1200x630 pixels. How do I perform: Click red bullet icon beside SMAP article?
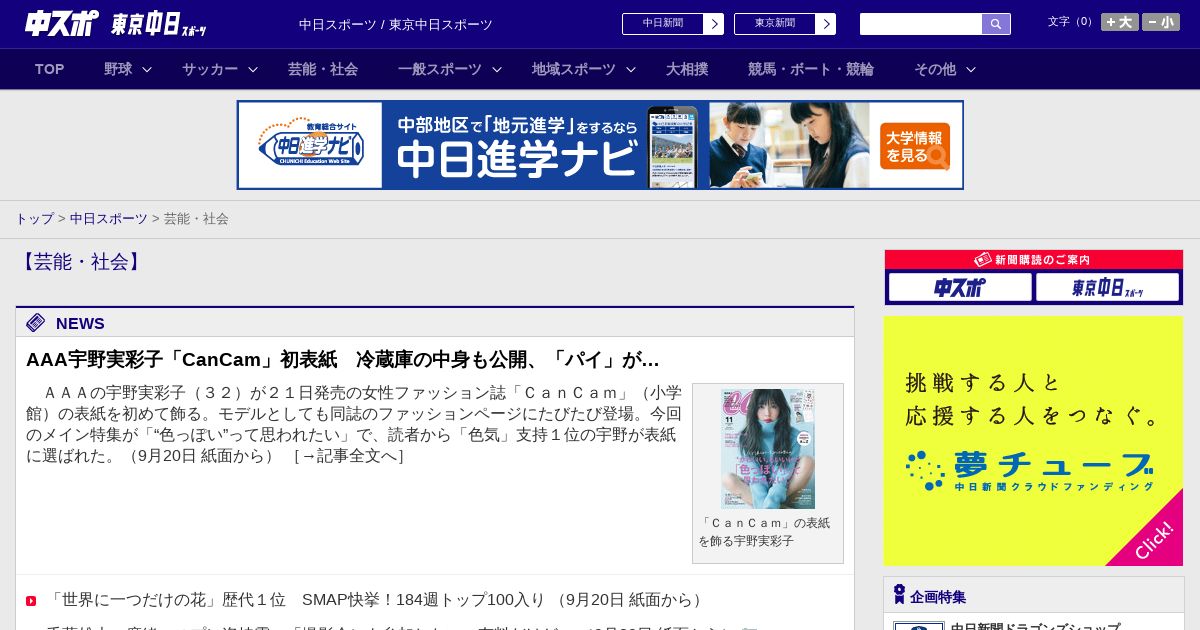pos(31,601)
